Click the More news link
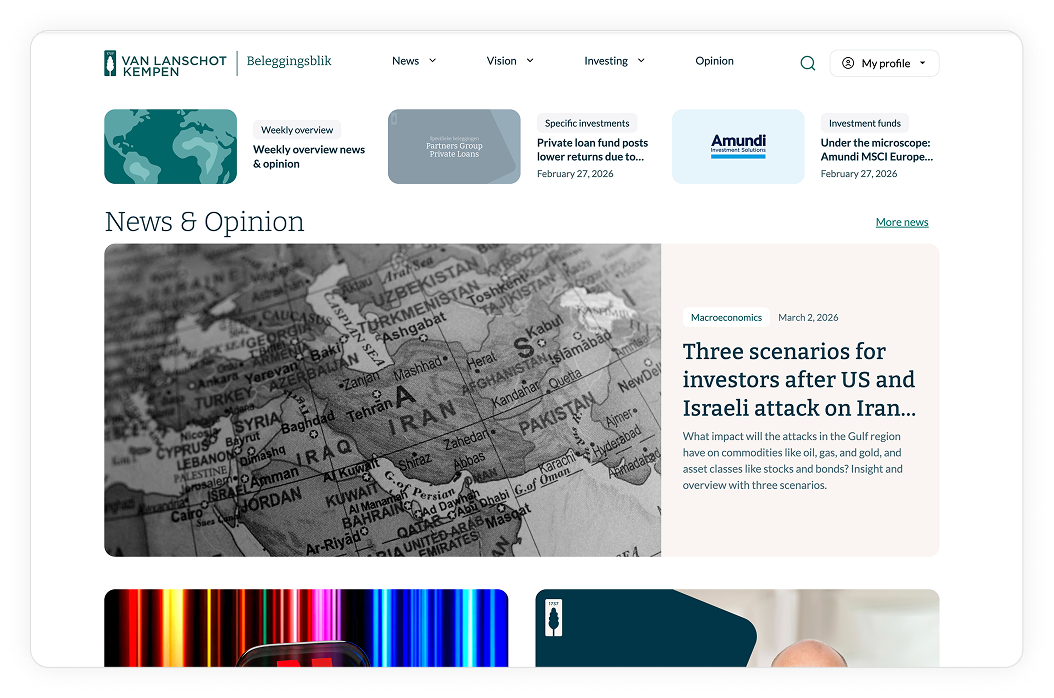The width and height of the screenshot is (1054, 698). (x=902, y=222)
